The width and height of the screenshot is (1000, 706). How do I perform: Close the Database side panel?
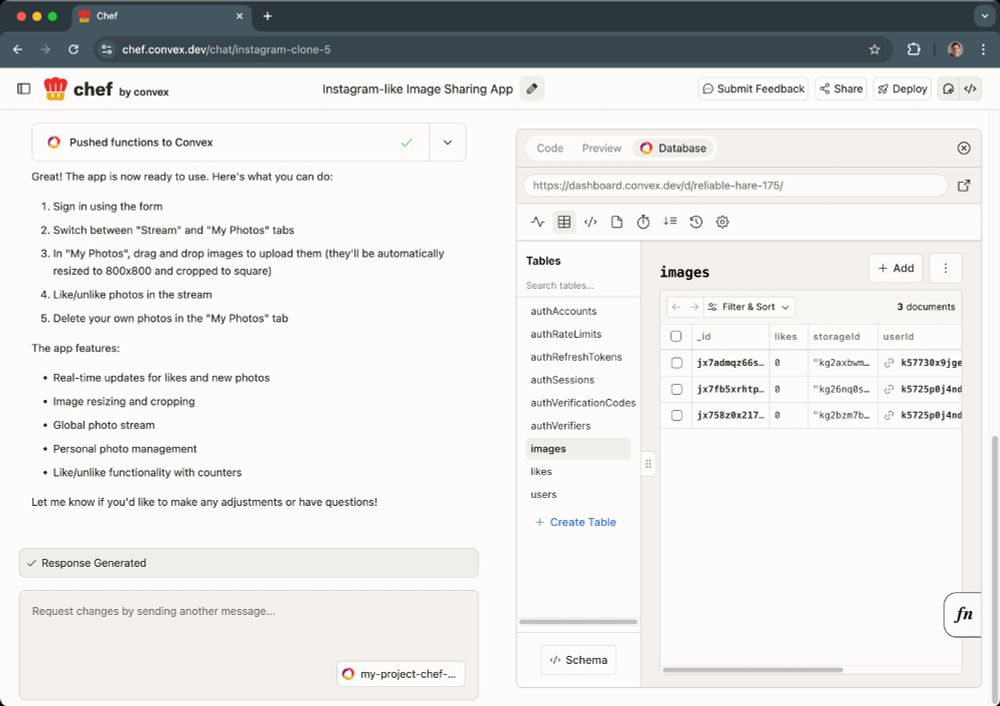tap(964, 148)
